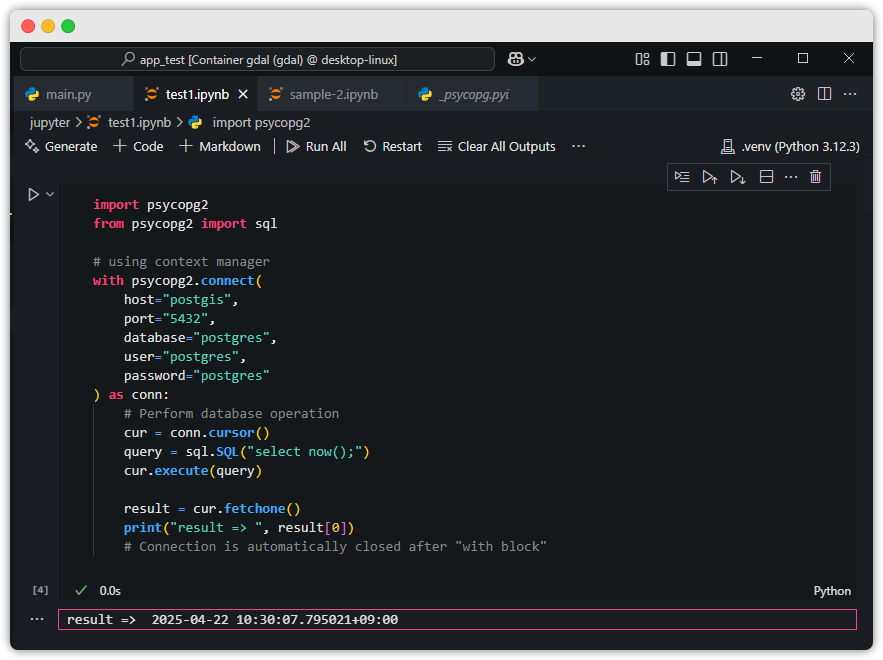
Task: Click the 'cur = conn.cursor()' line
Action: [x=197, y=432]
